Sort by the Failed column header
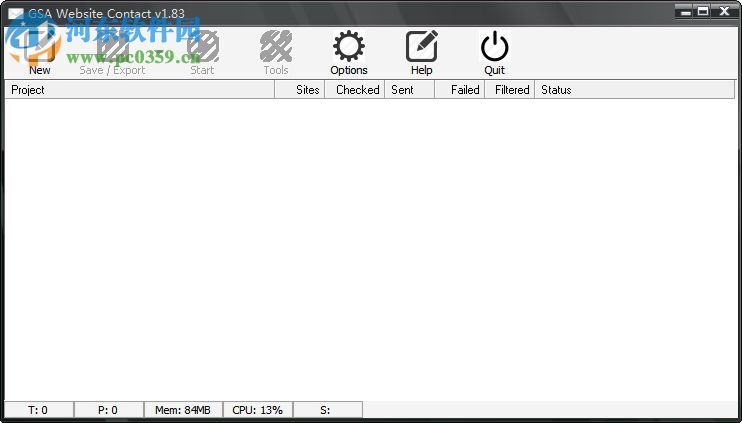742x423 pixels. click(459, 89)
